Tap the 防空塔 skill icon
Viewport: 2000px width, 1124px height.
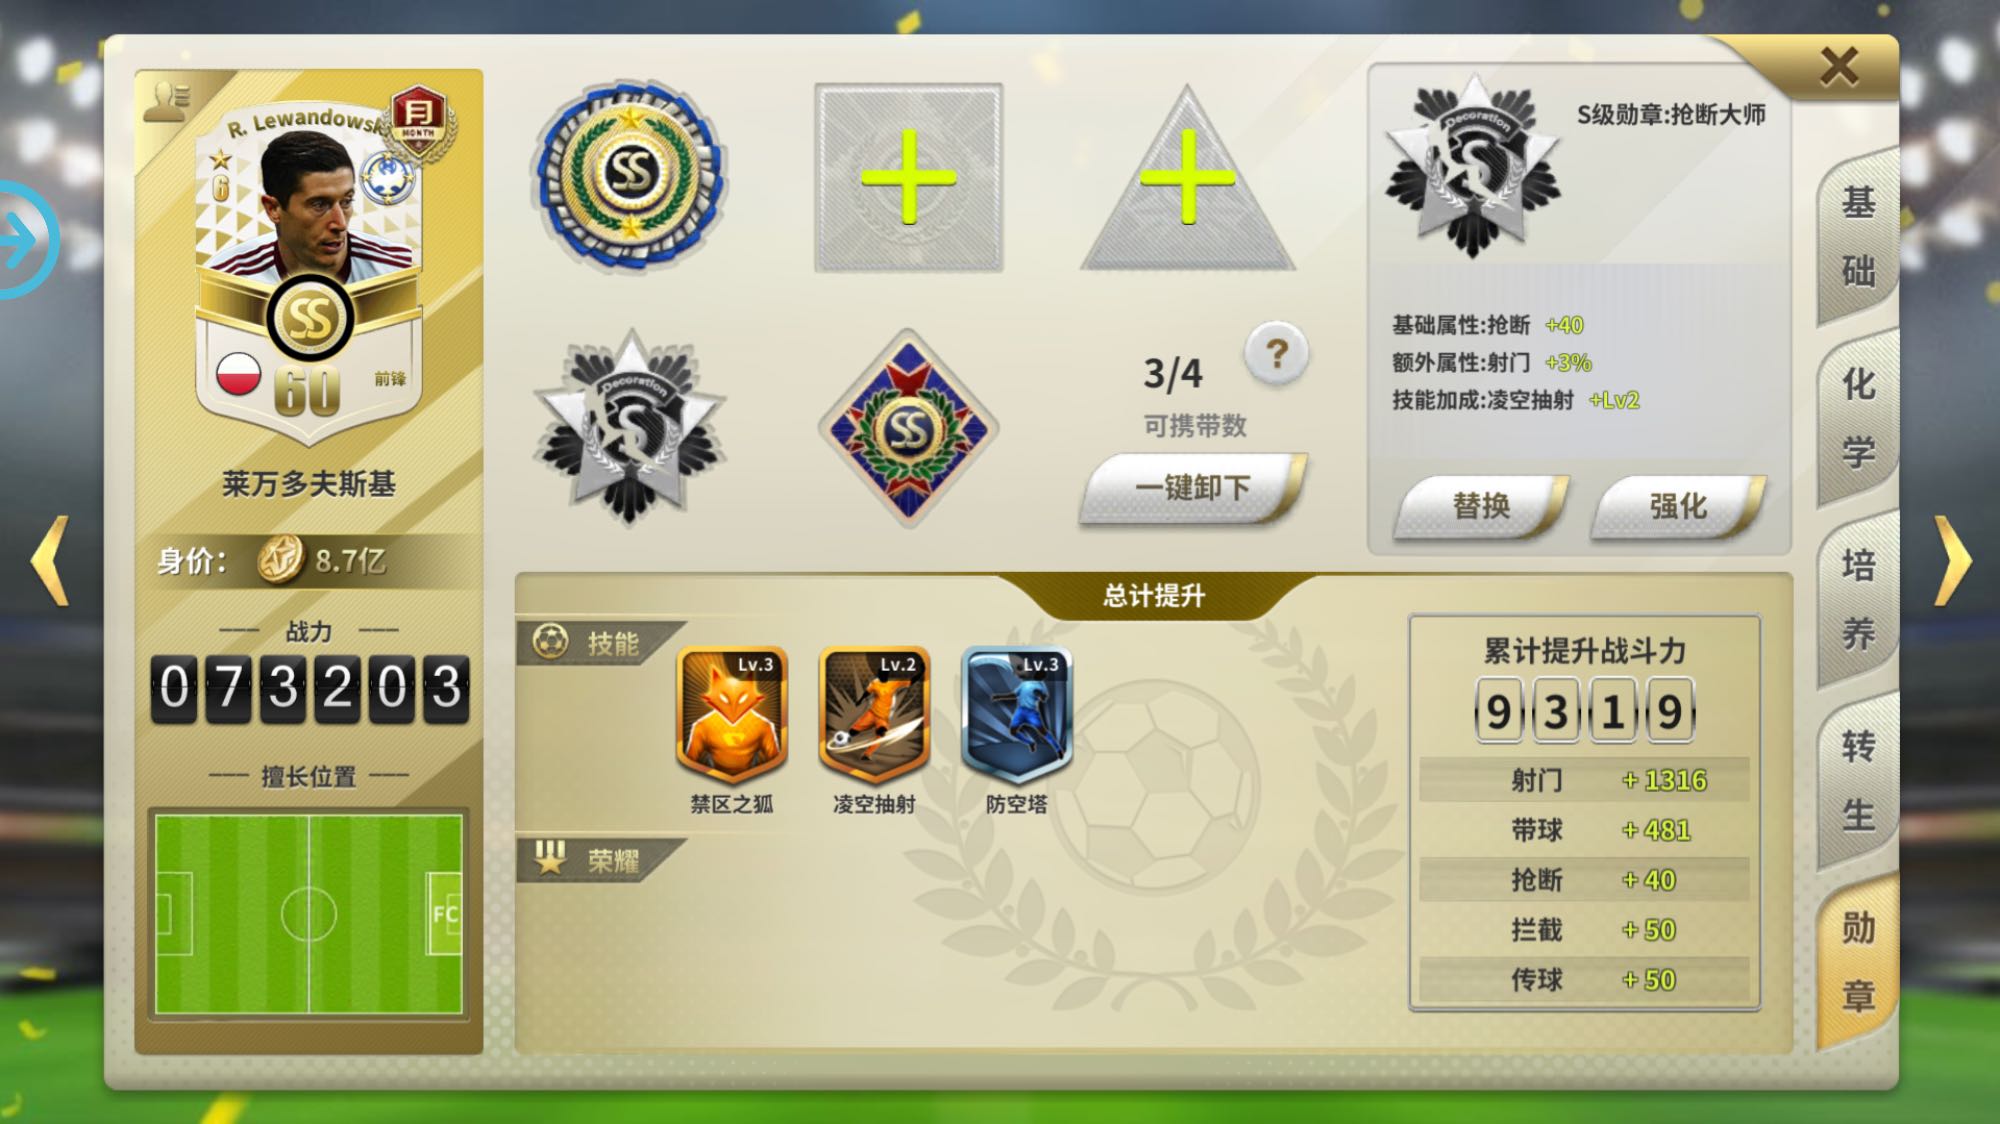pyautogui.click(x=1016, y=715)
